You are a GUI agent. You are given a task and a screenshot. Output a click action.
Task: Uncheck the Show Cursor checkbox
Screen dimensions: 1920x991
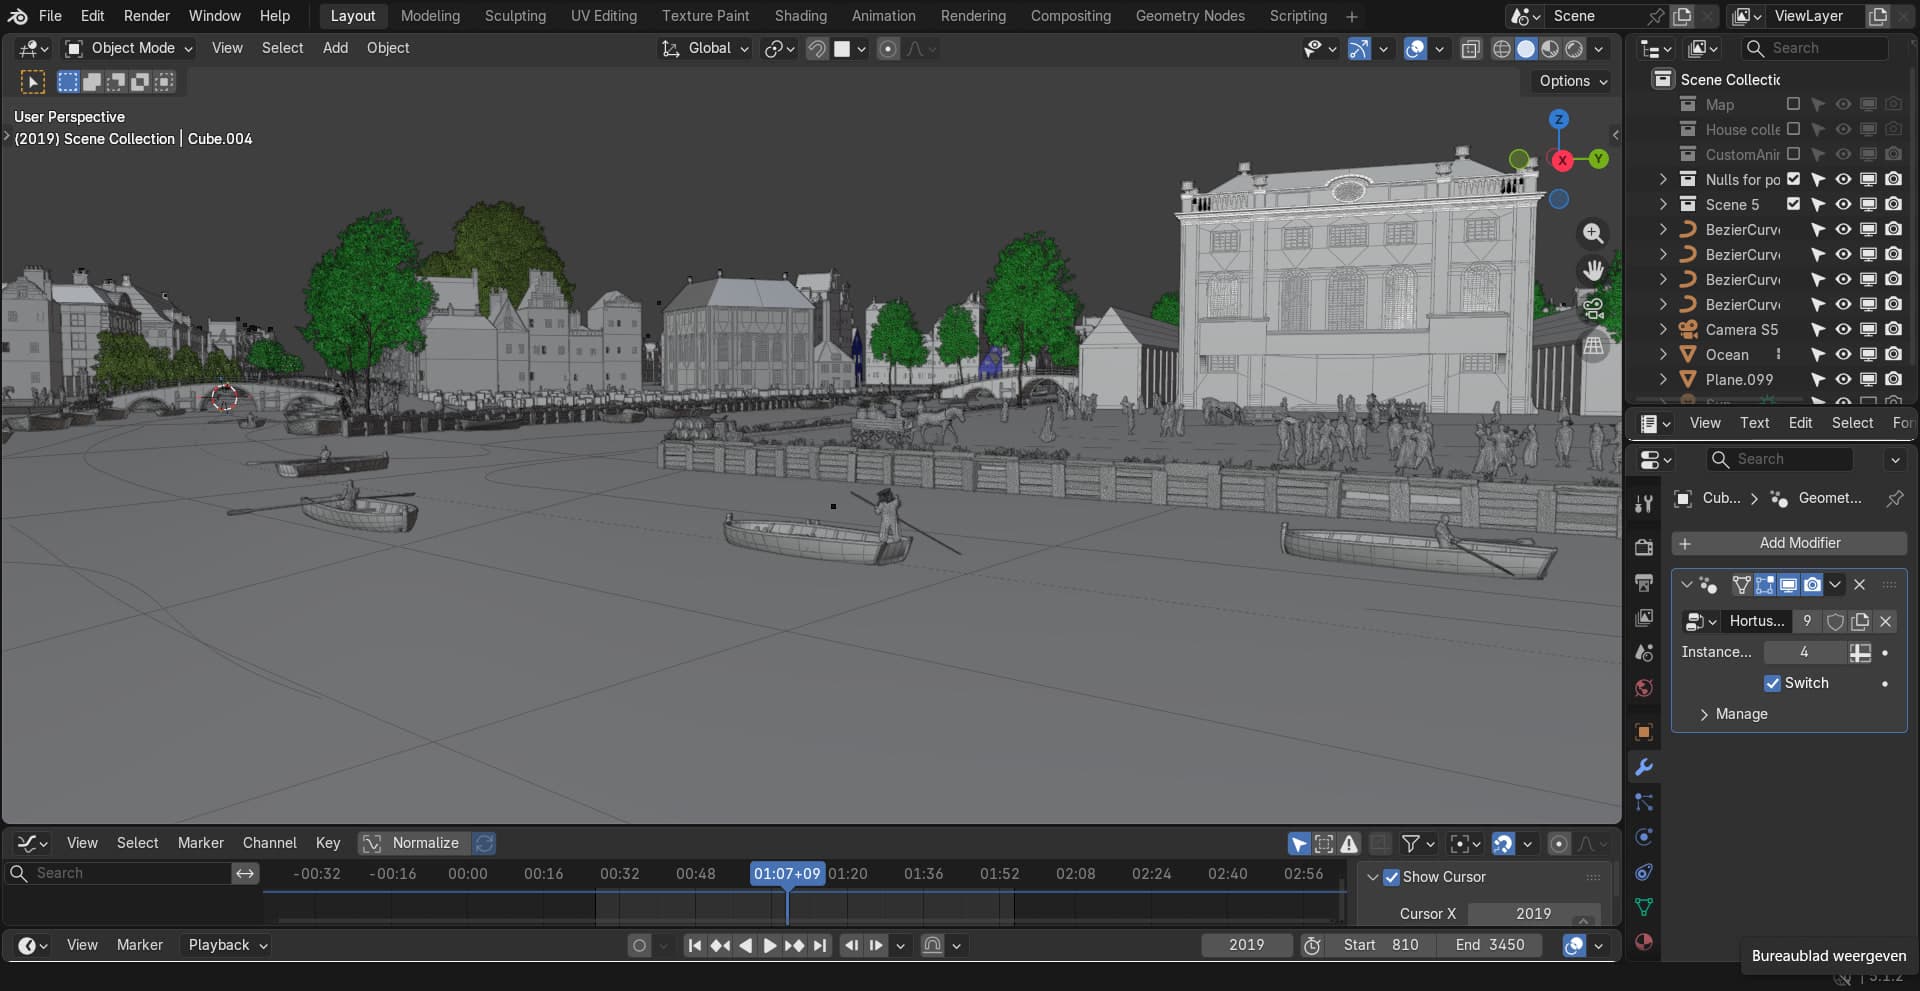tap(1391, 877)
